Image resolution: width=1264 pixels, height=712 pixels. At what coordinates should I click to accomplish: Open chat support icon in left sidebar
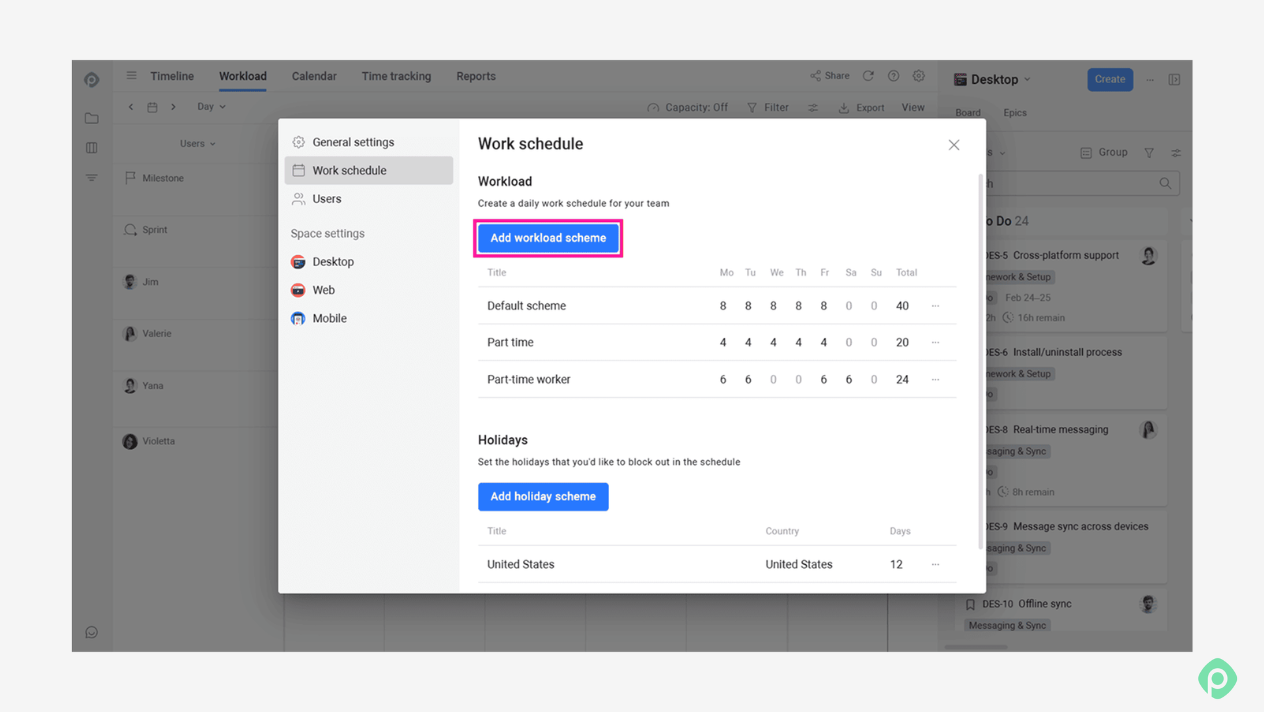tap(92, 632)
